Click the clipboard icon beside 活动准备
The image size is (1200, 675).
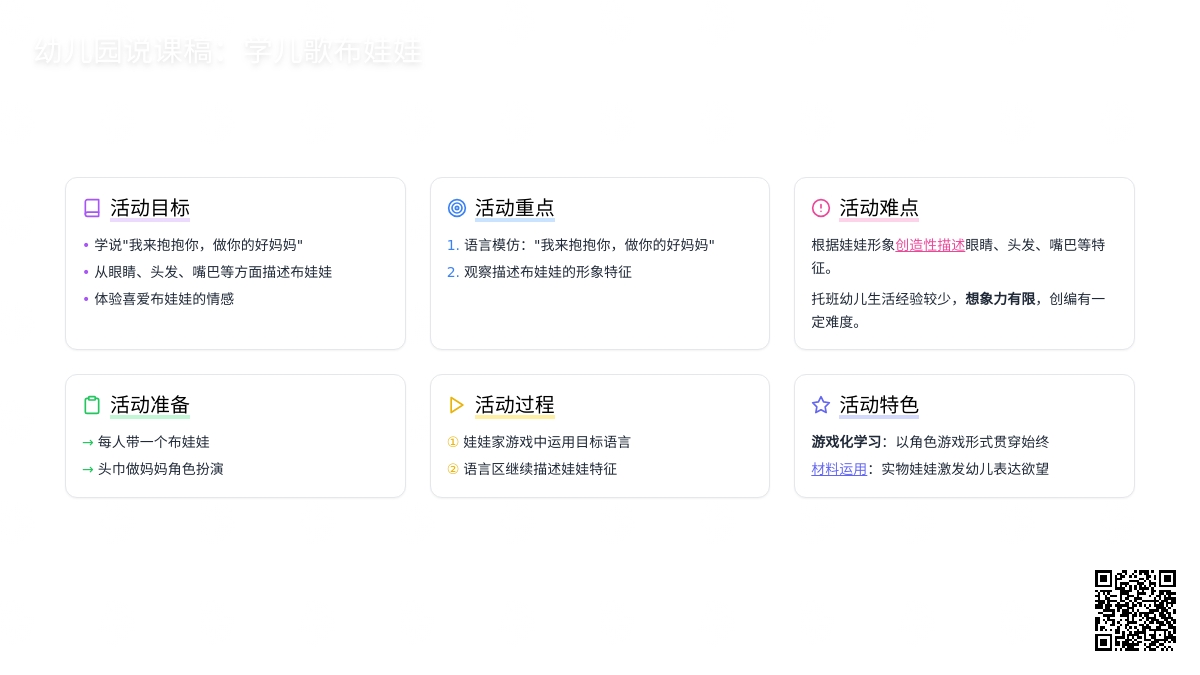pos(92,405)
